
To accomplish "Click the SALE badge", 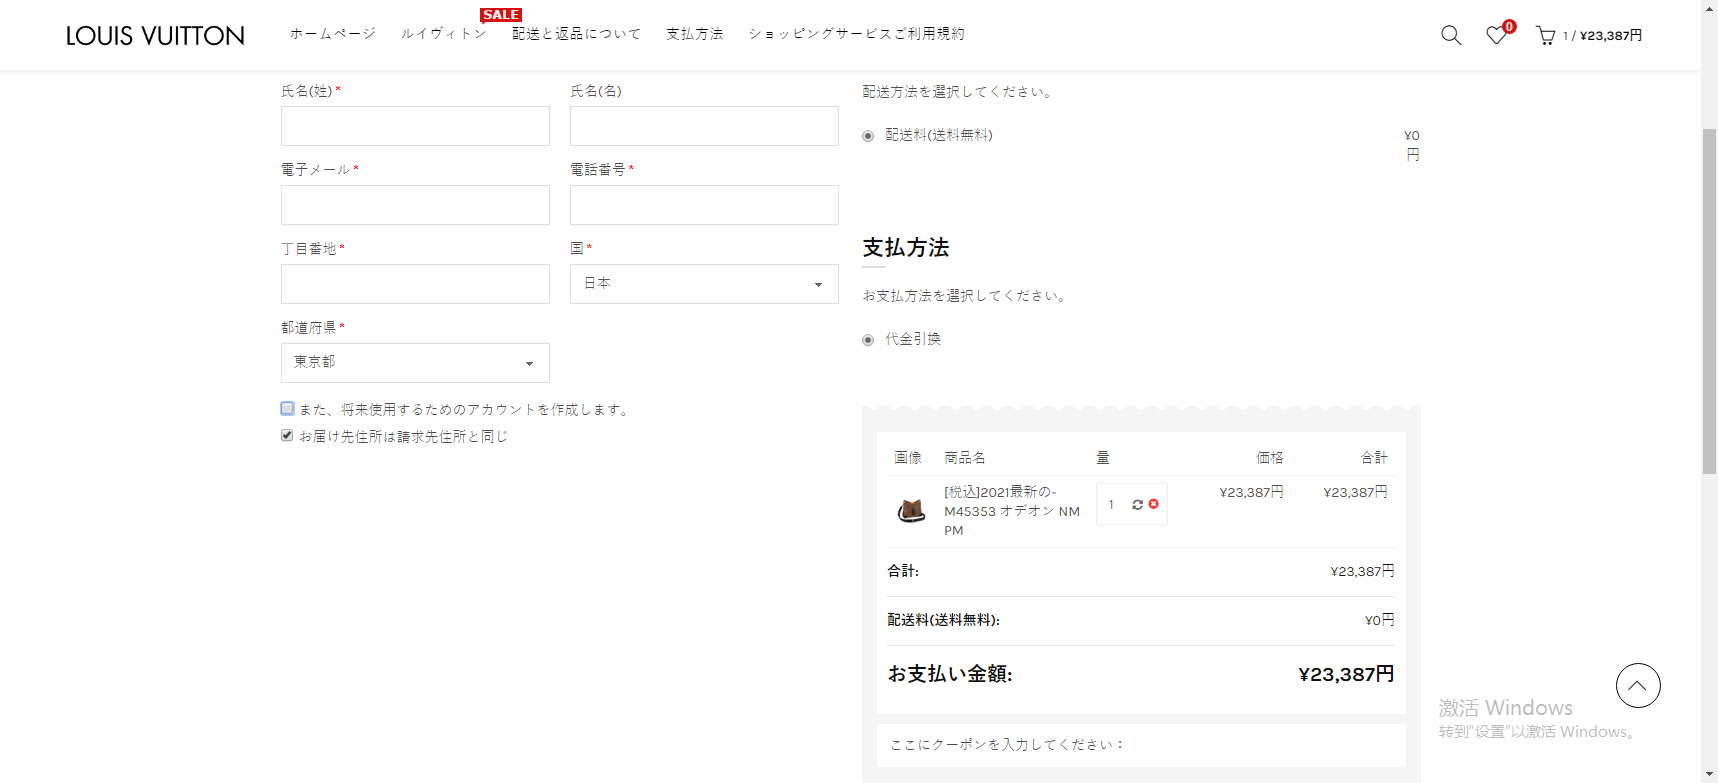I will (x=501, y=15).
